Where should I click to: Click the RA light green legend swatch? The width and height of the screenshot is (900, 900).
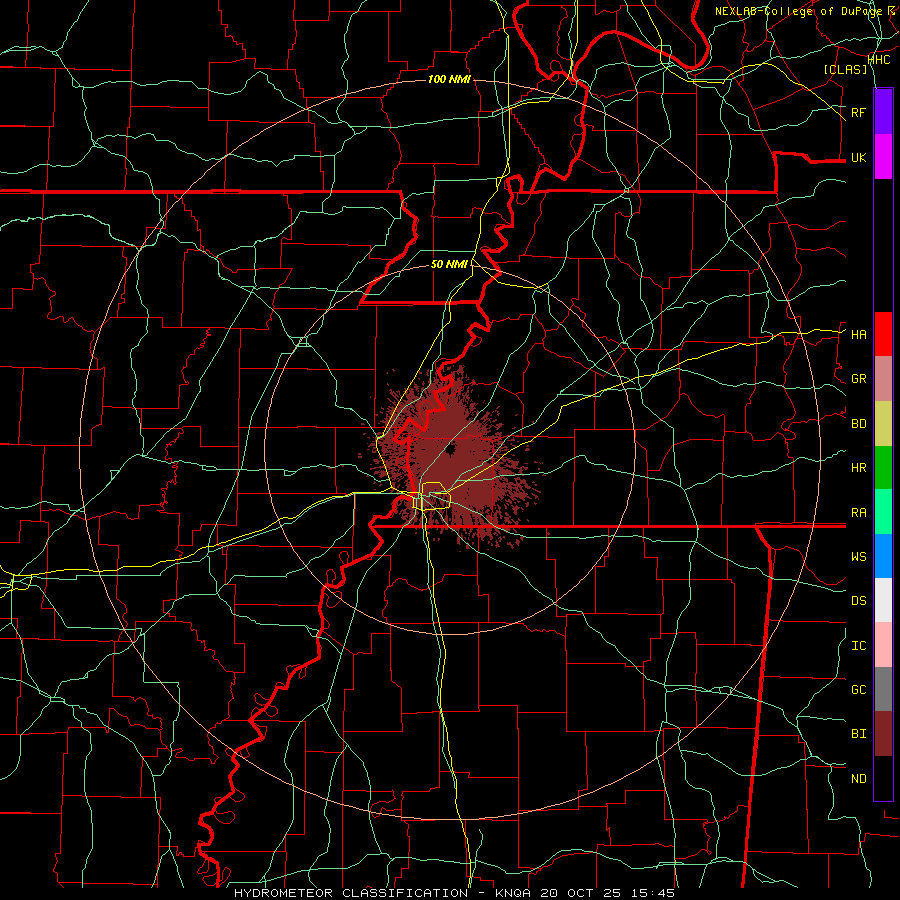(883, 512)
